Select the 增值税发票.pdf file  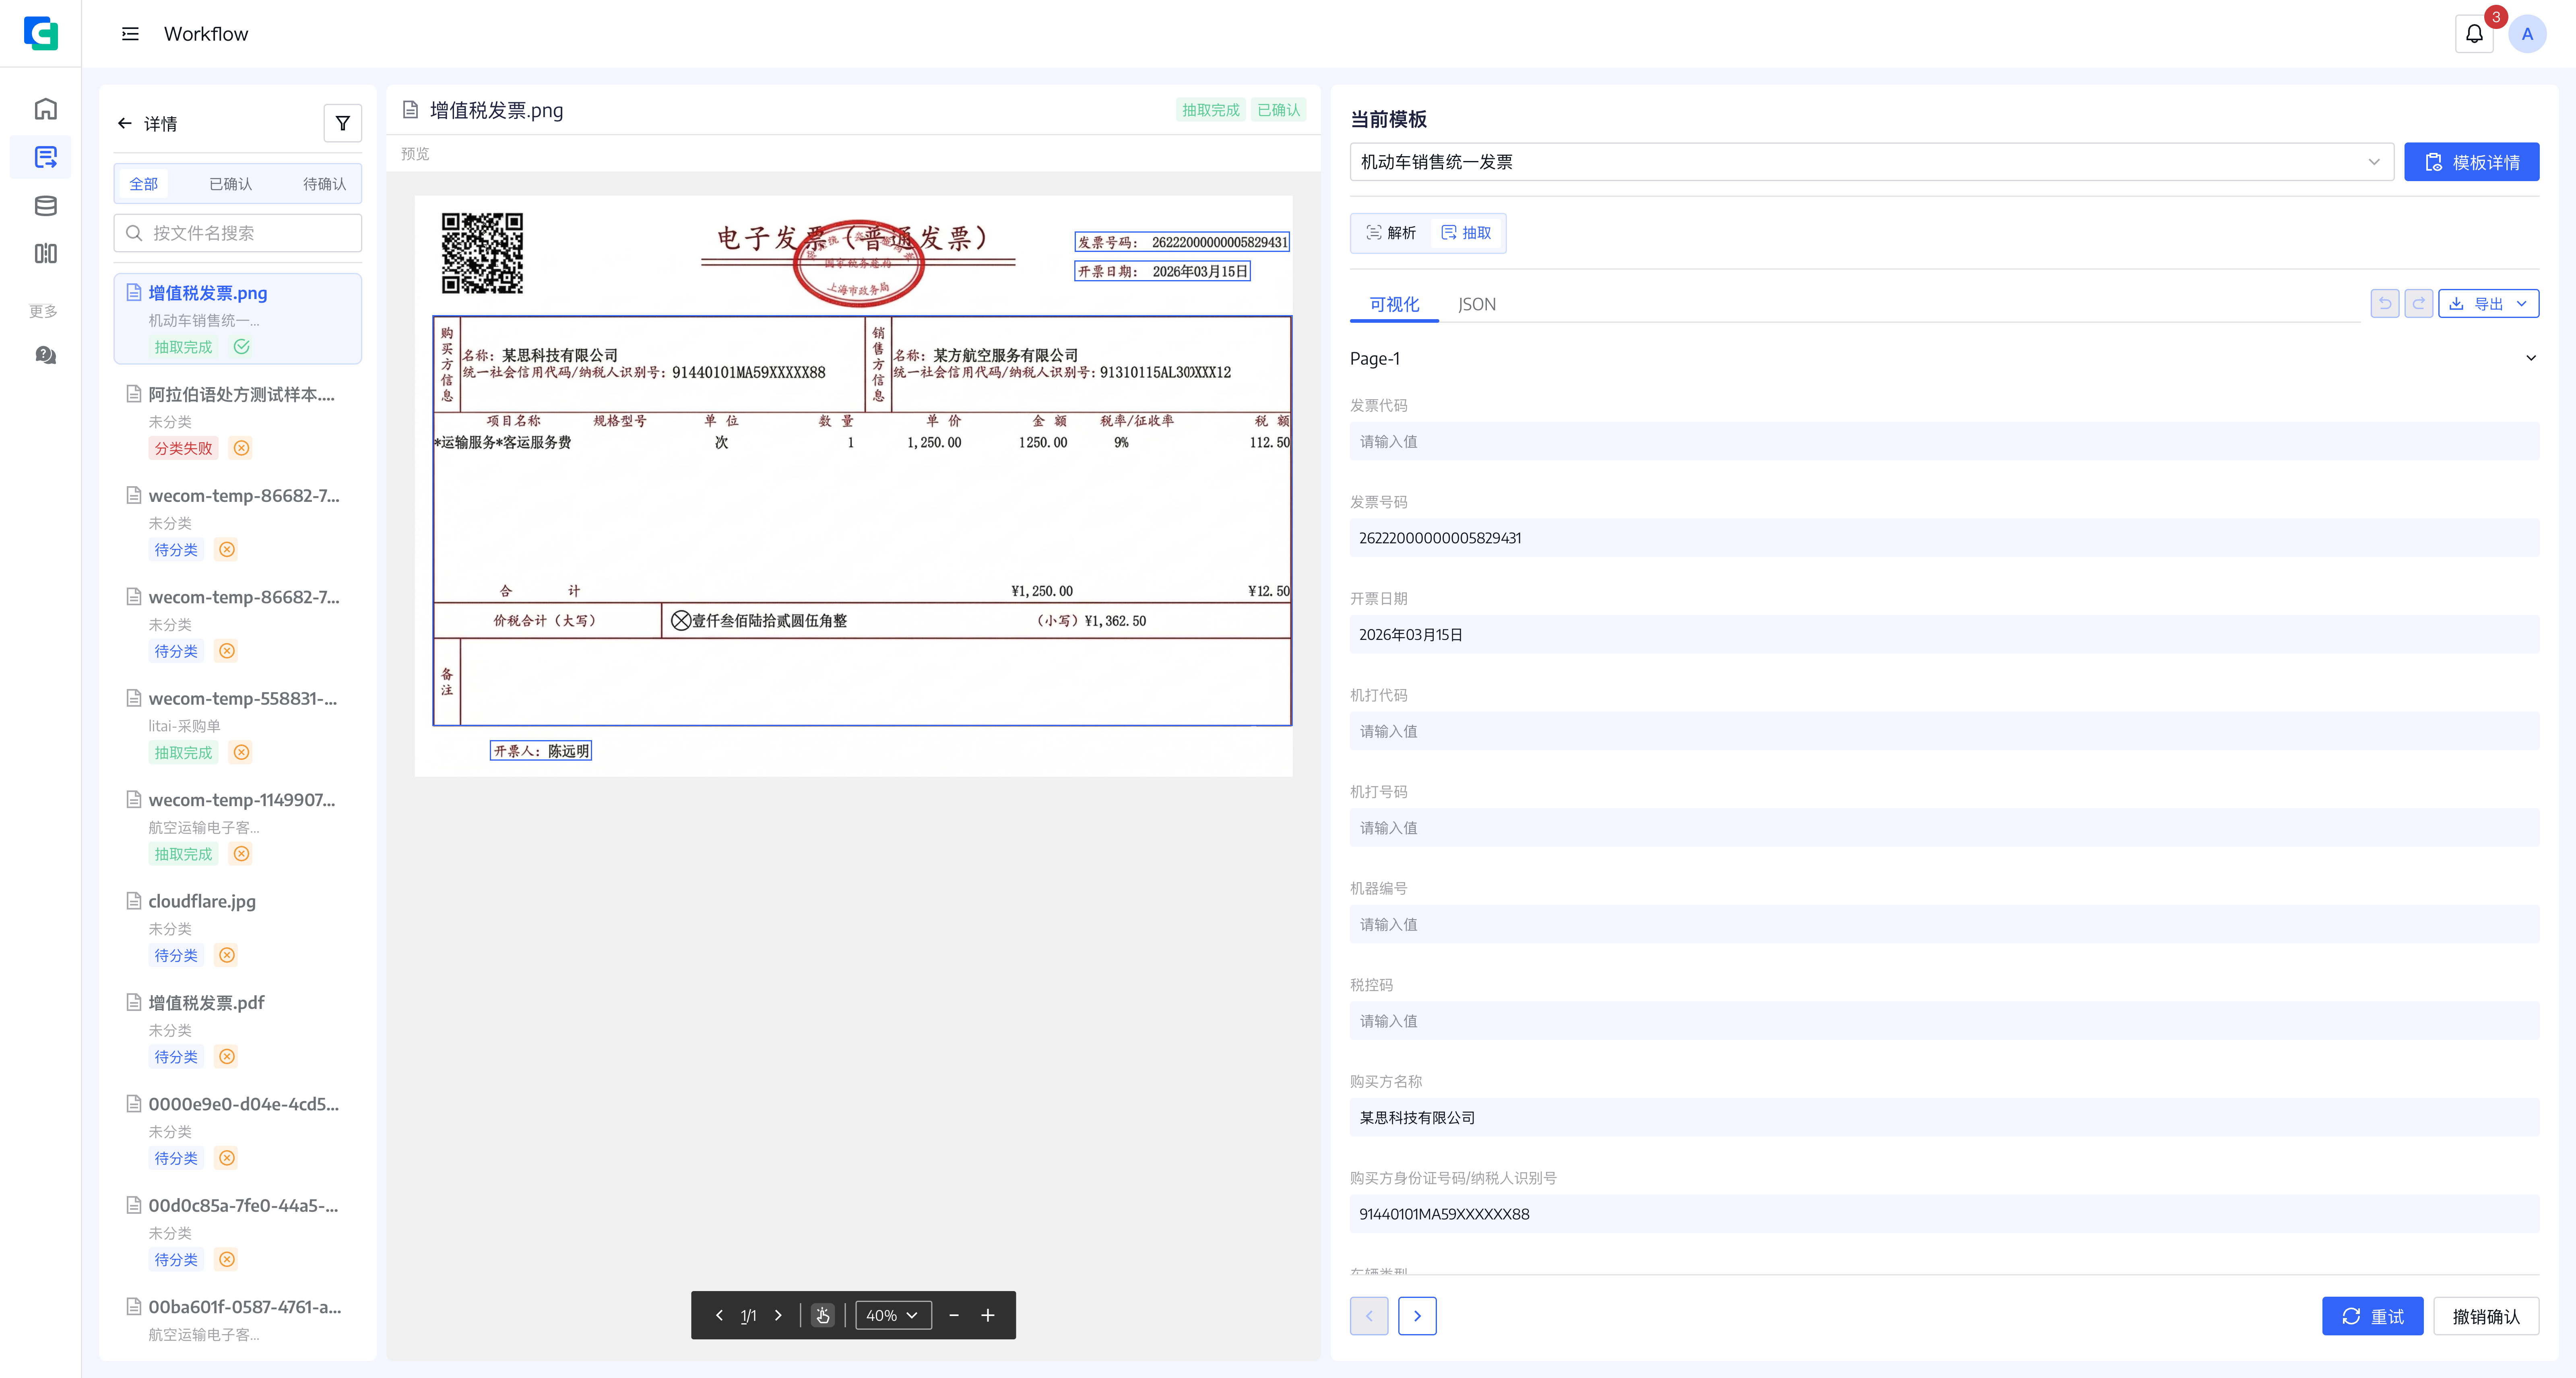click(x=238, y=1029)
